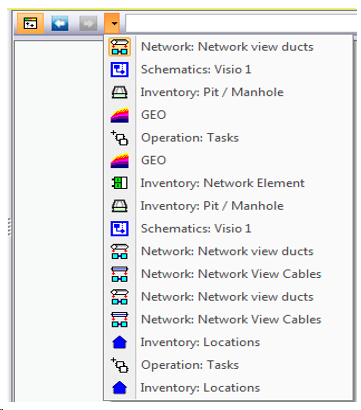Screen dimensions: 361x410
Task: Open Operation: Tasks between the two Locations entries
Action: point(190,365)
